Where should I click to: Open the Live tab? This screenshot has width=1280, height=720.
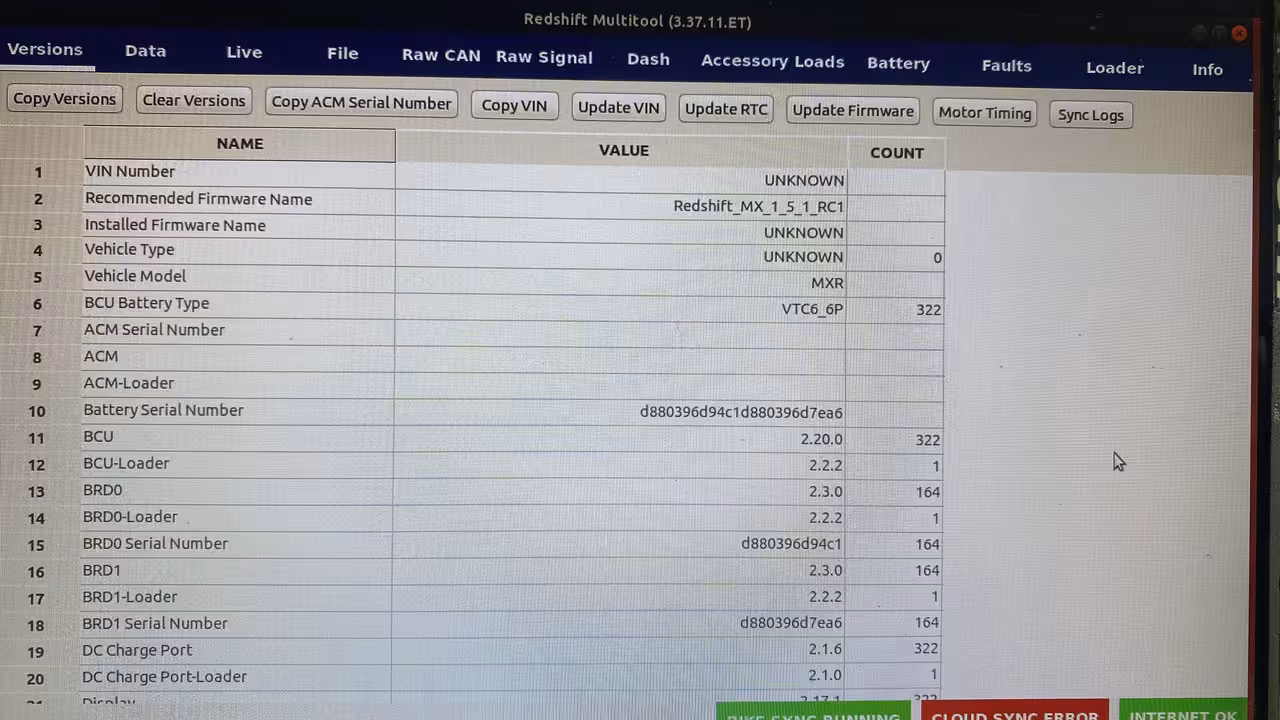244,52
